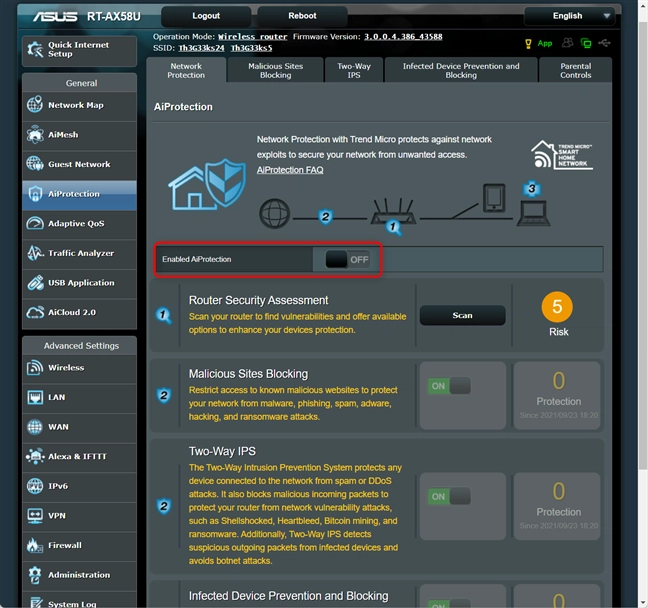Click the AiProtection shield icon in sidebar

35,194
